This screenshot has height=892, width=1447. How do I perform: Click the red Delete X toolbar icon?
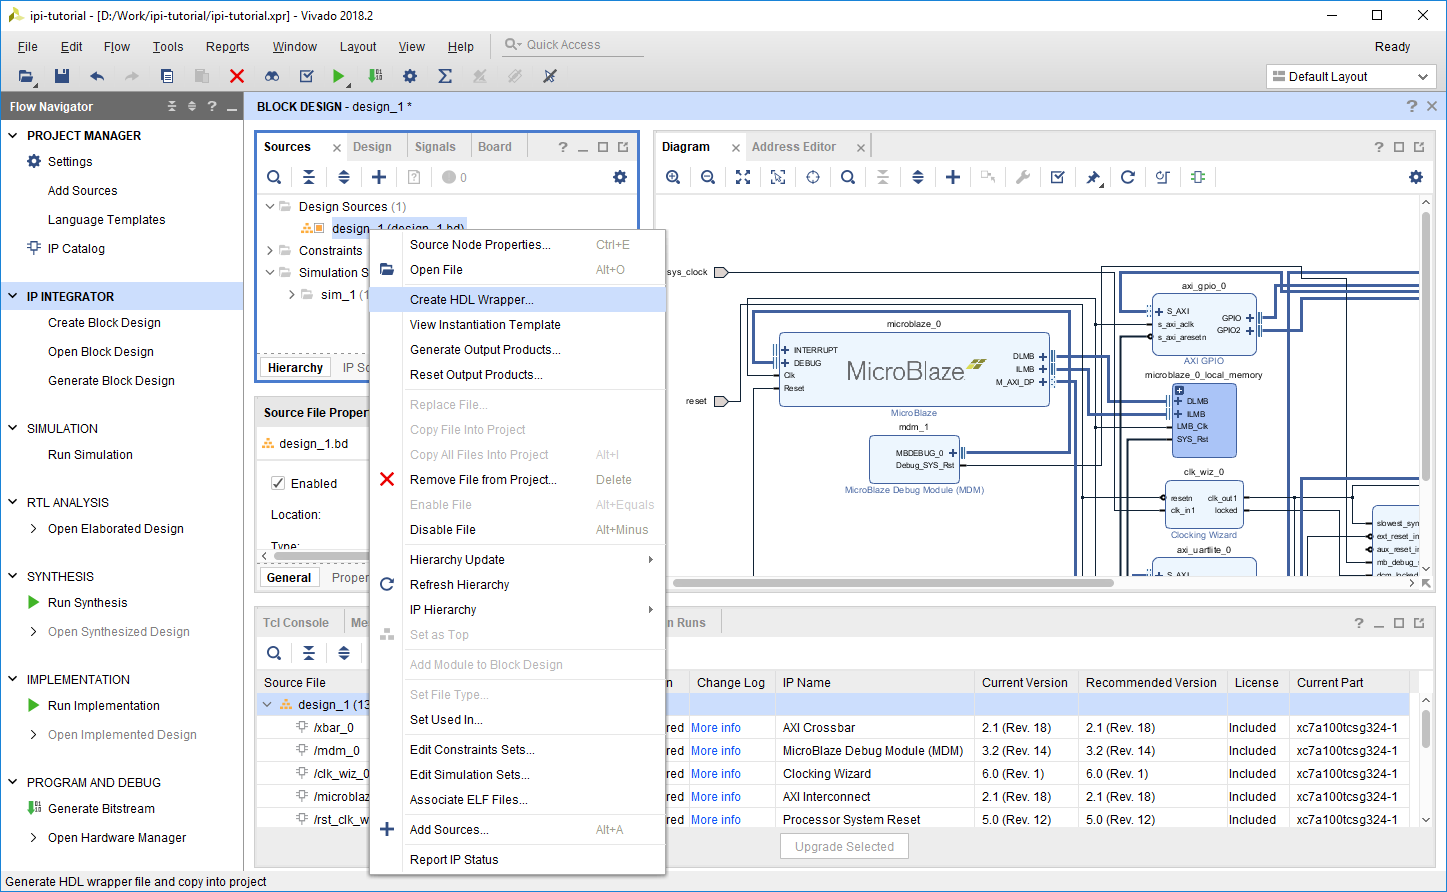click(237, 76)
